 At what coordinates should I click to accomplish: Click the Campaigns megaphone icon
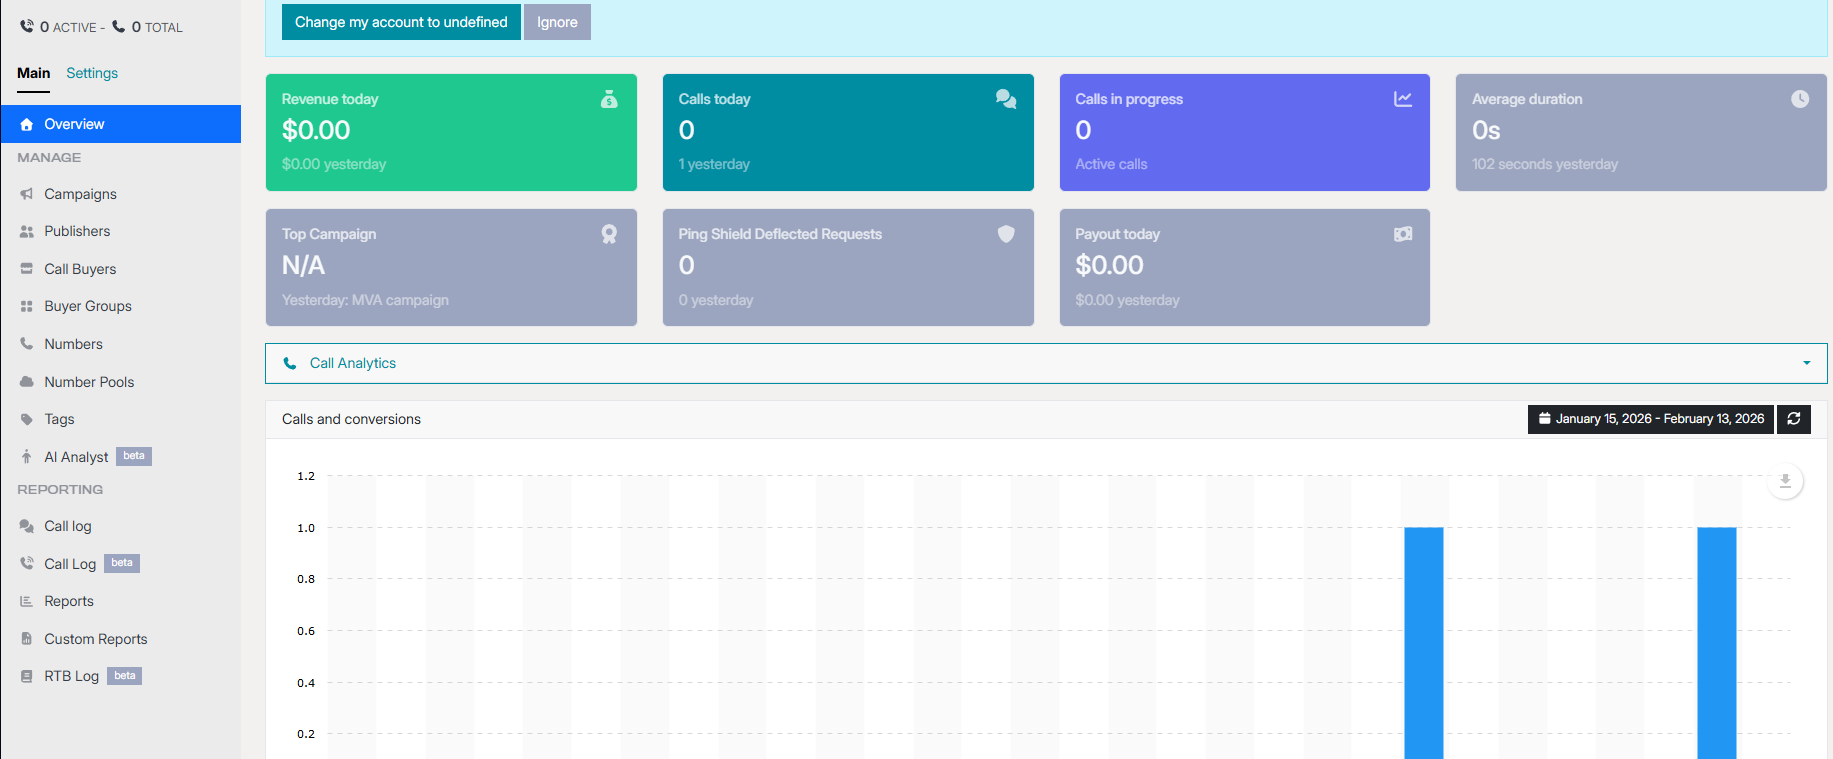tap(27, 194)
